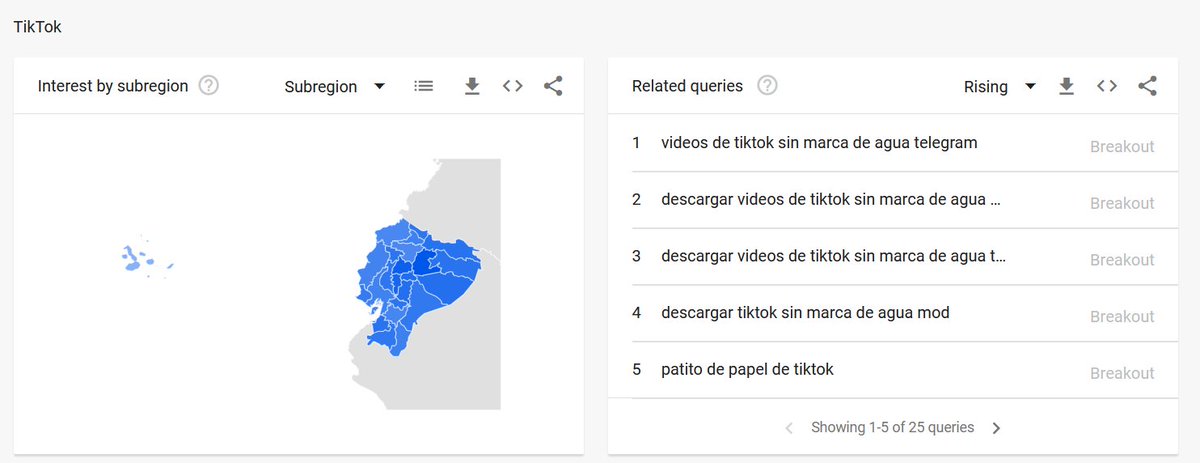Click Breakout label for telegram query row
This screenshot has height=463, width=1200.
(x=1122, y=146)
